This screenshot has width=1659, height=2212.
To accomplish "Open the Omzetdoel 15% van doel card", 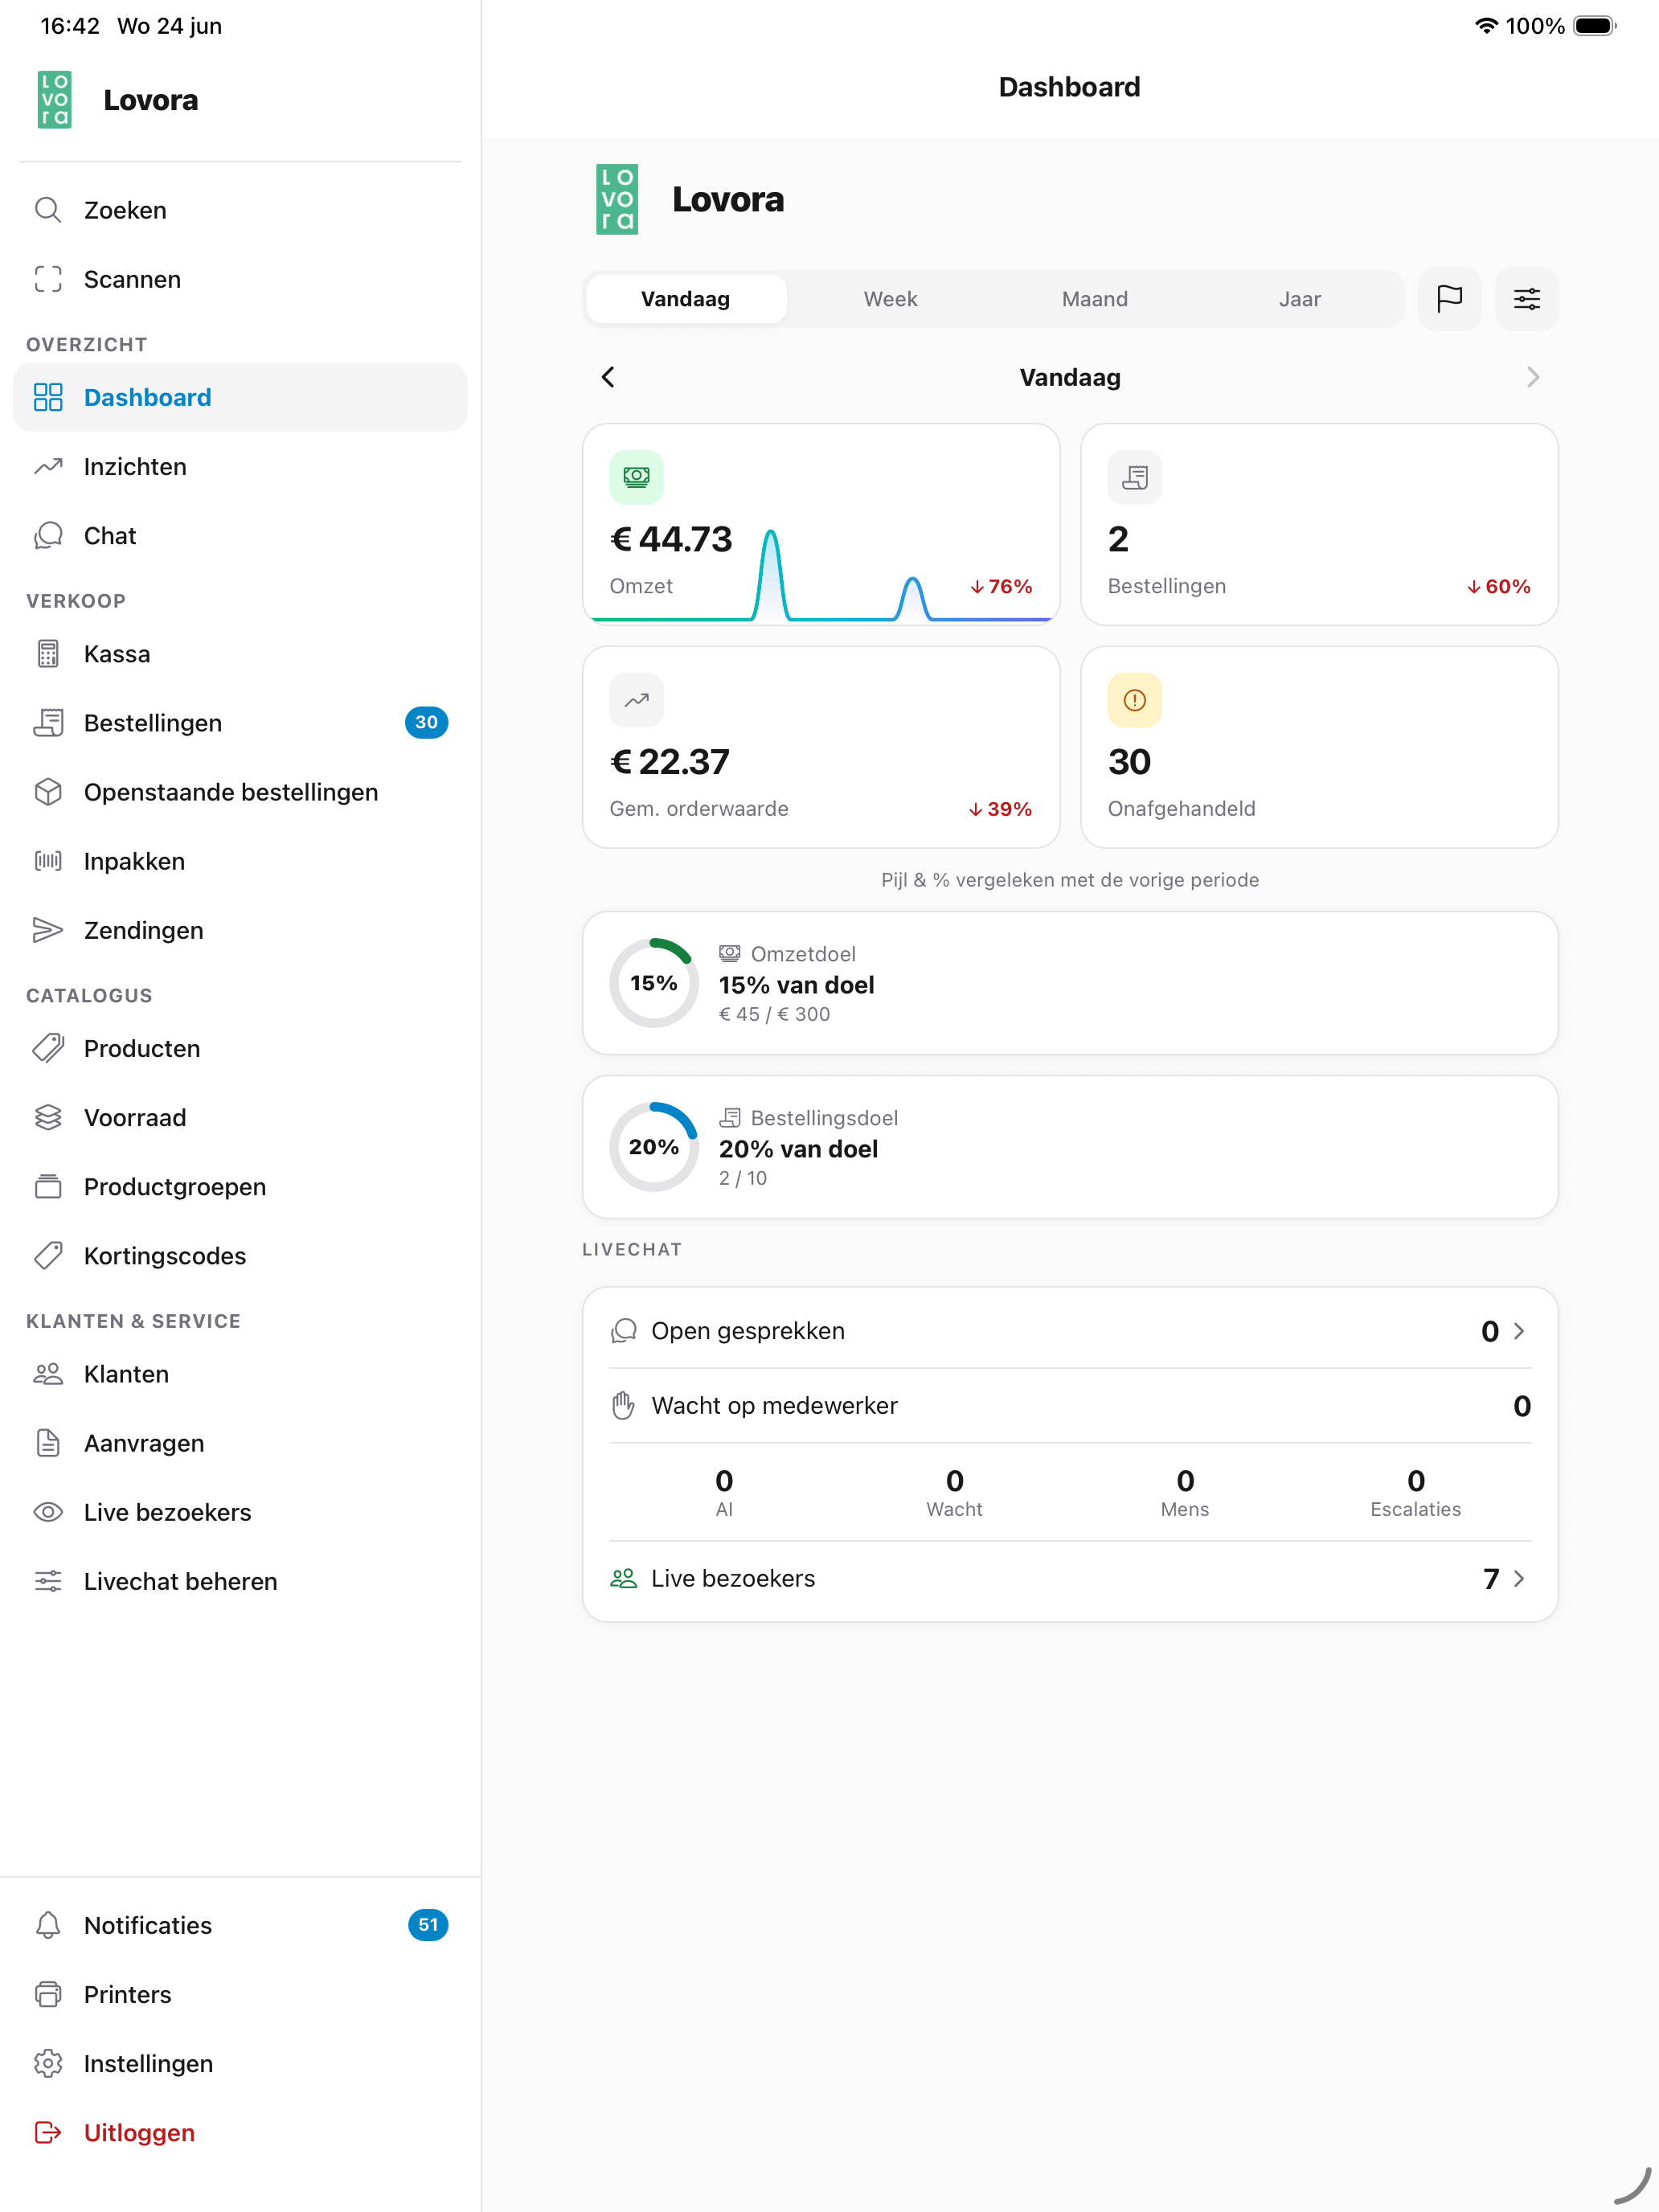I will click(x=1070, y=983).
